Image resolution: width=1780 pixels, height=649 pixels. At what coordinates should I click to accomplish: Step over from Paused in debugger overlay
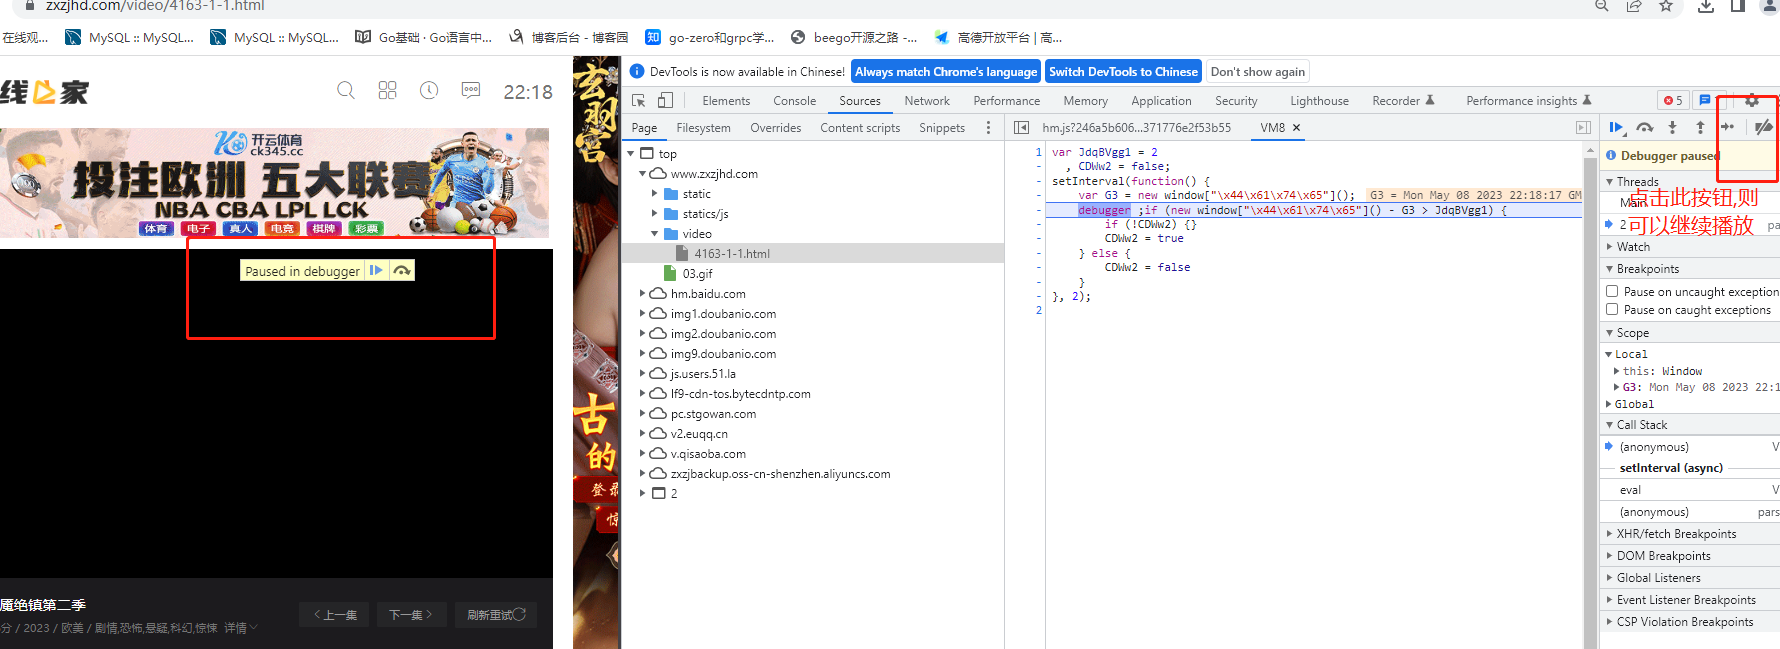point(402,271)
